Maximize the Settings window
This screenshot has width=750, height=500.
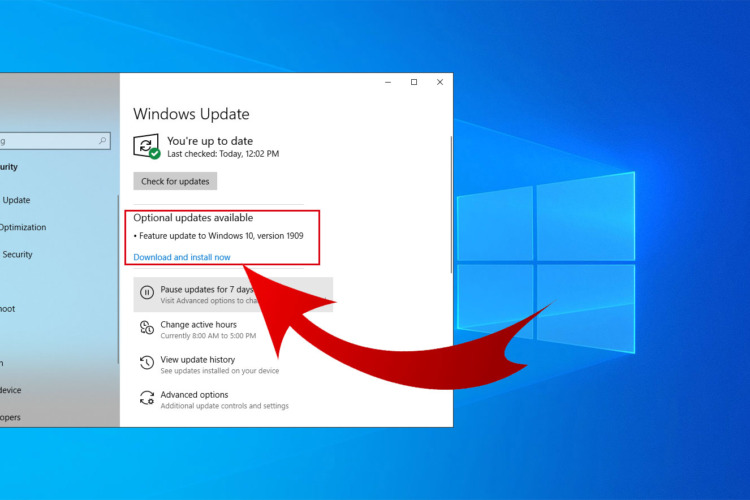(x=414, y=83)
